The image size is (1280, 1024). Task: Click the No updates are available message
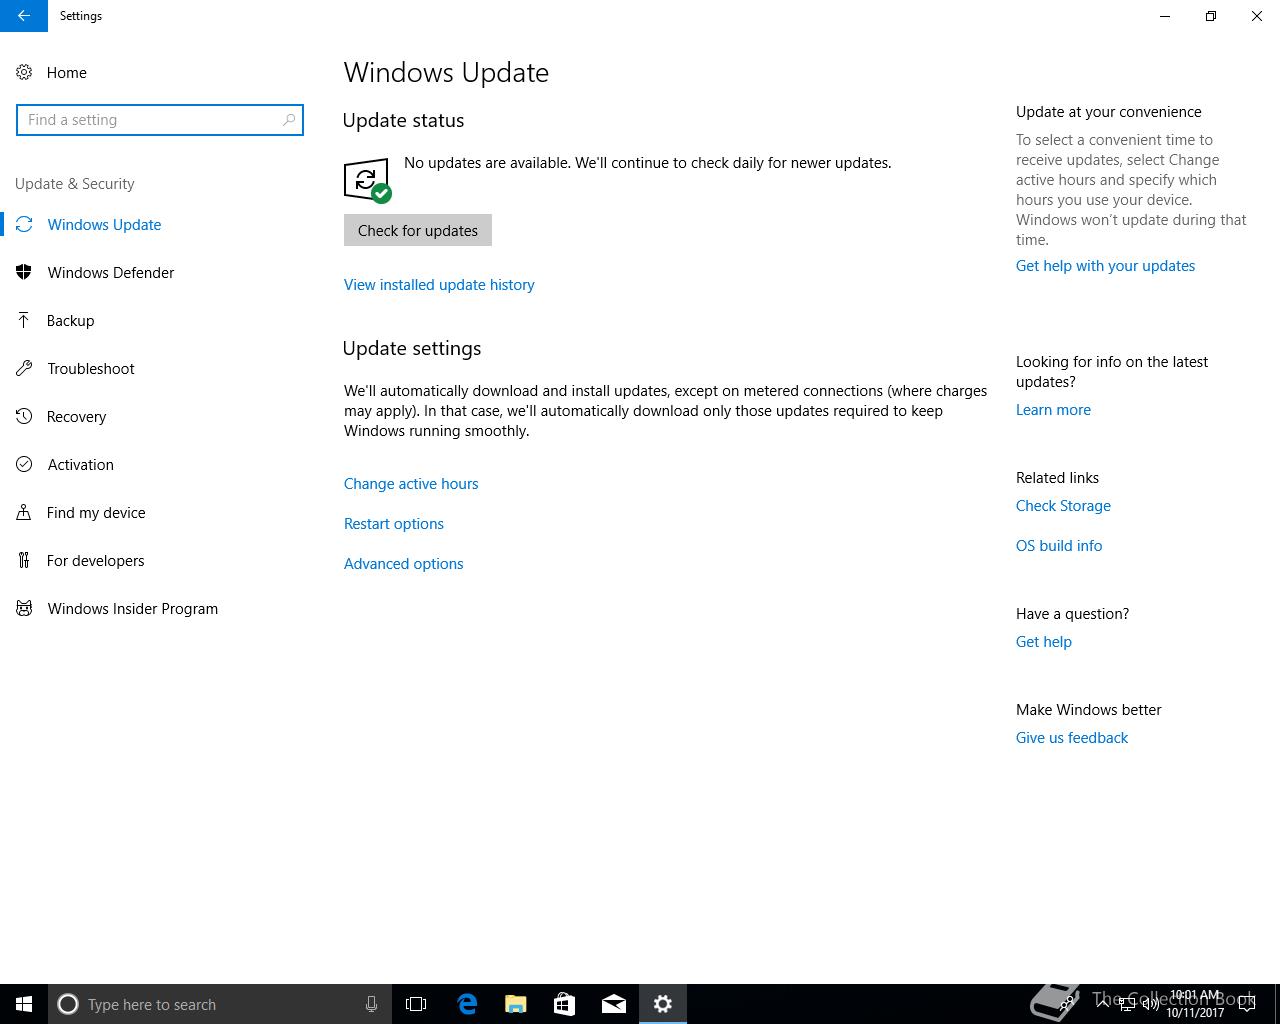click(x=647, y=163)
